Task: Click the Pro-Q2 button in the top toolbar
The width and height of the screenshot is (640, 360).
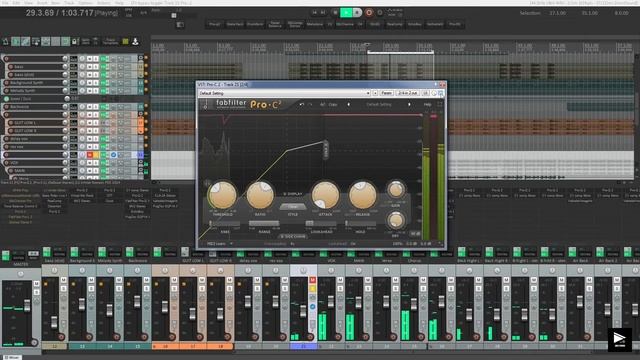Action: point(215,24)
